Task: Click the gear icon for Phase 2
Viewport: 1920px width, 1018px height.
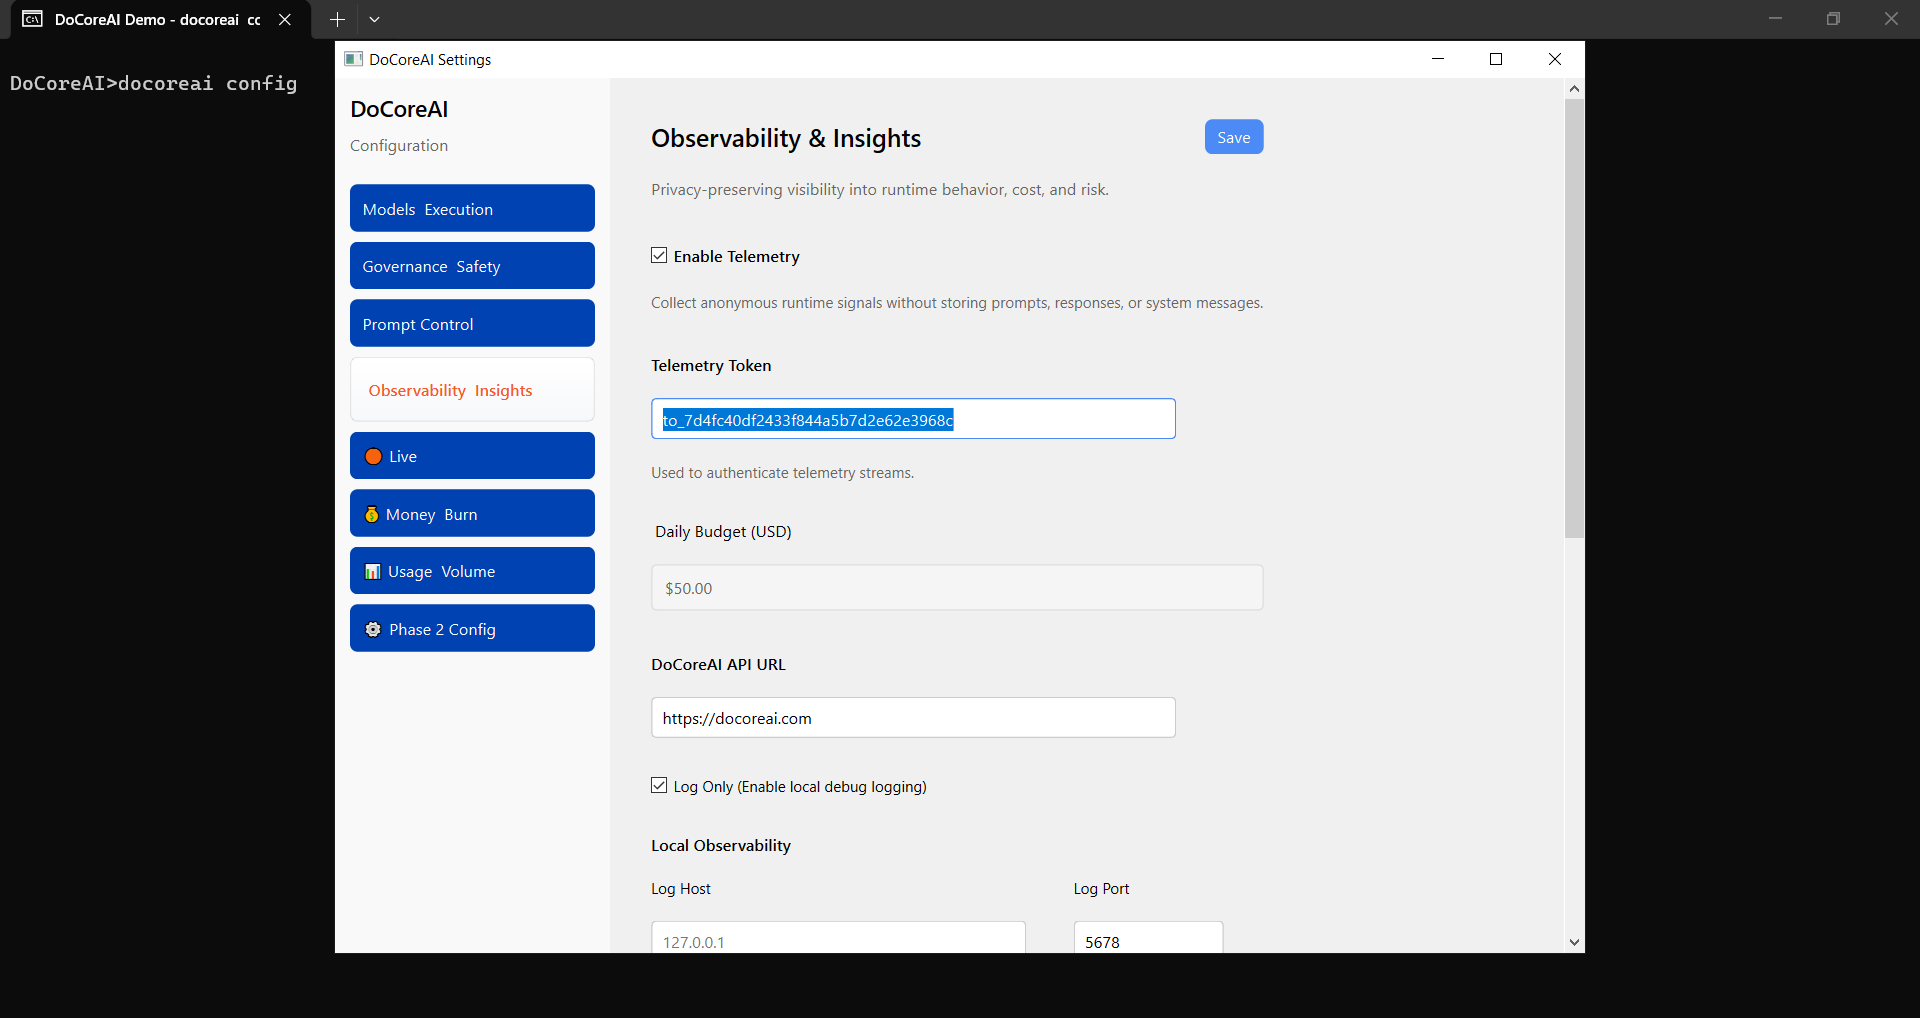Action: click(x=373, y=629)
